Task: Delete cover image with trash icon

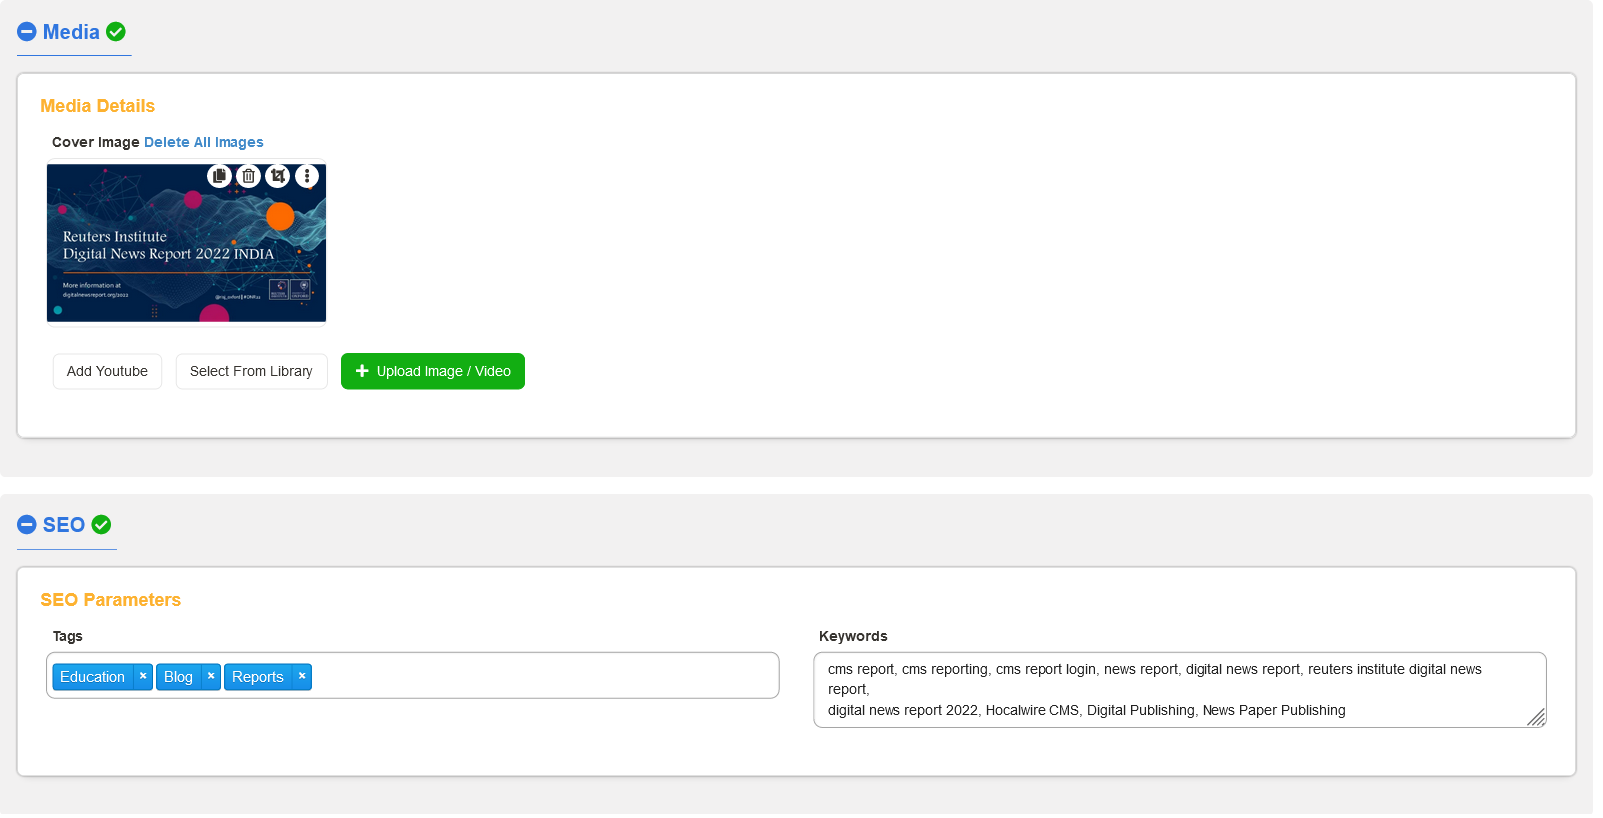Action: tap(248, 176)
